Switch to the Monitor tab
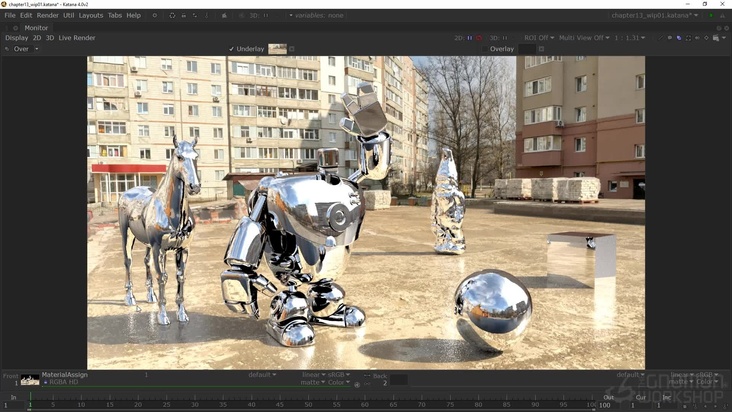Image resolution: width=732 pixels, height=412 pixels. [x=36, y=28]
